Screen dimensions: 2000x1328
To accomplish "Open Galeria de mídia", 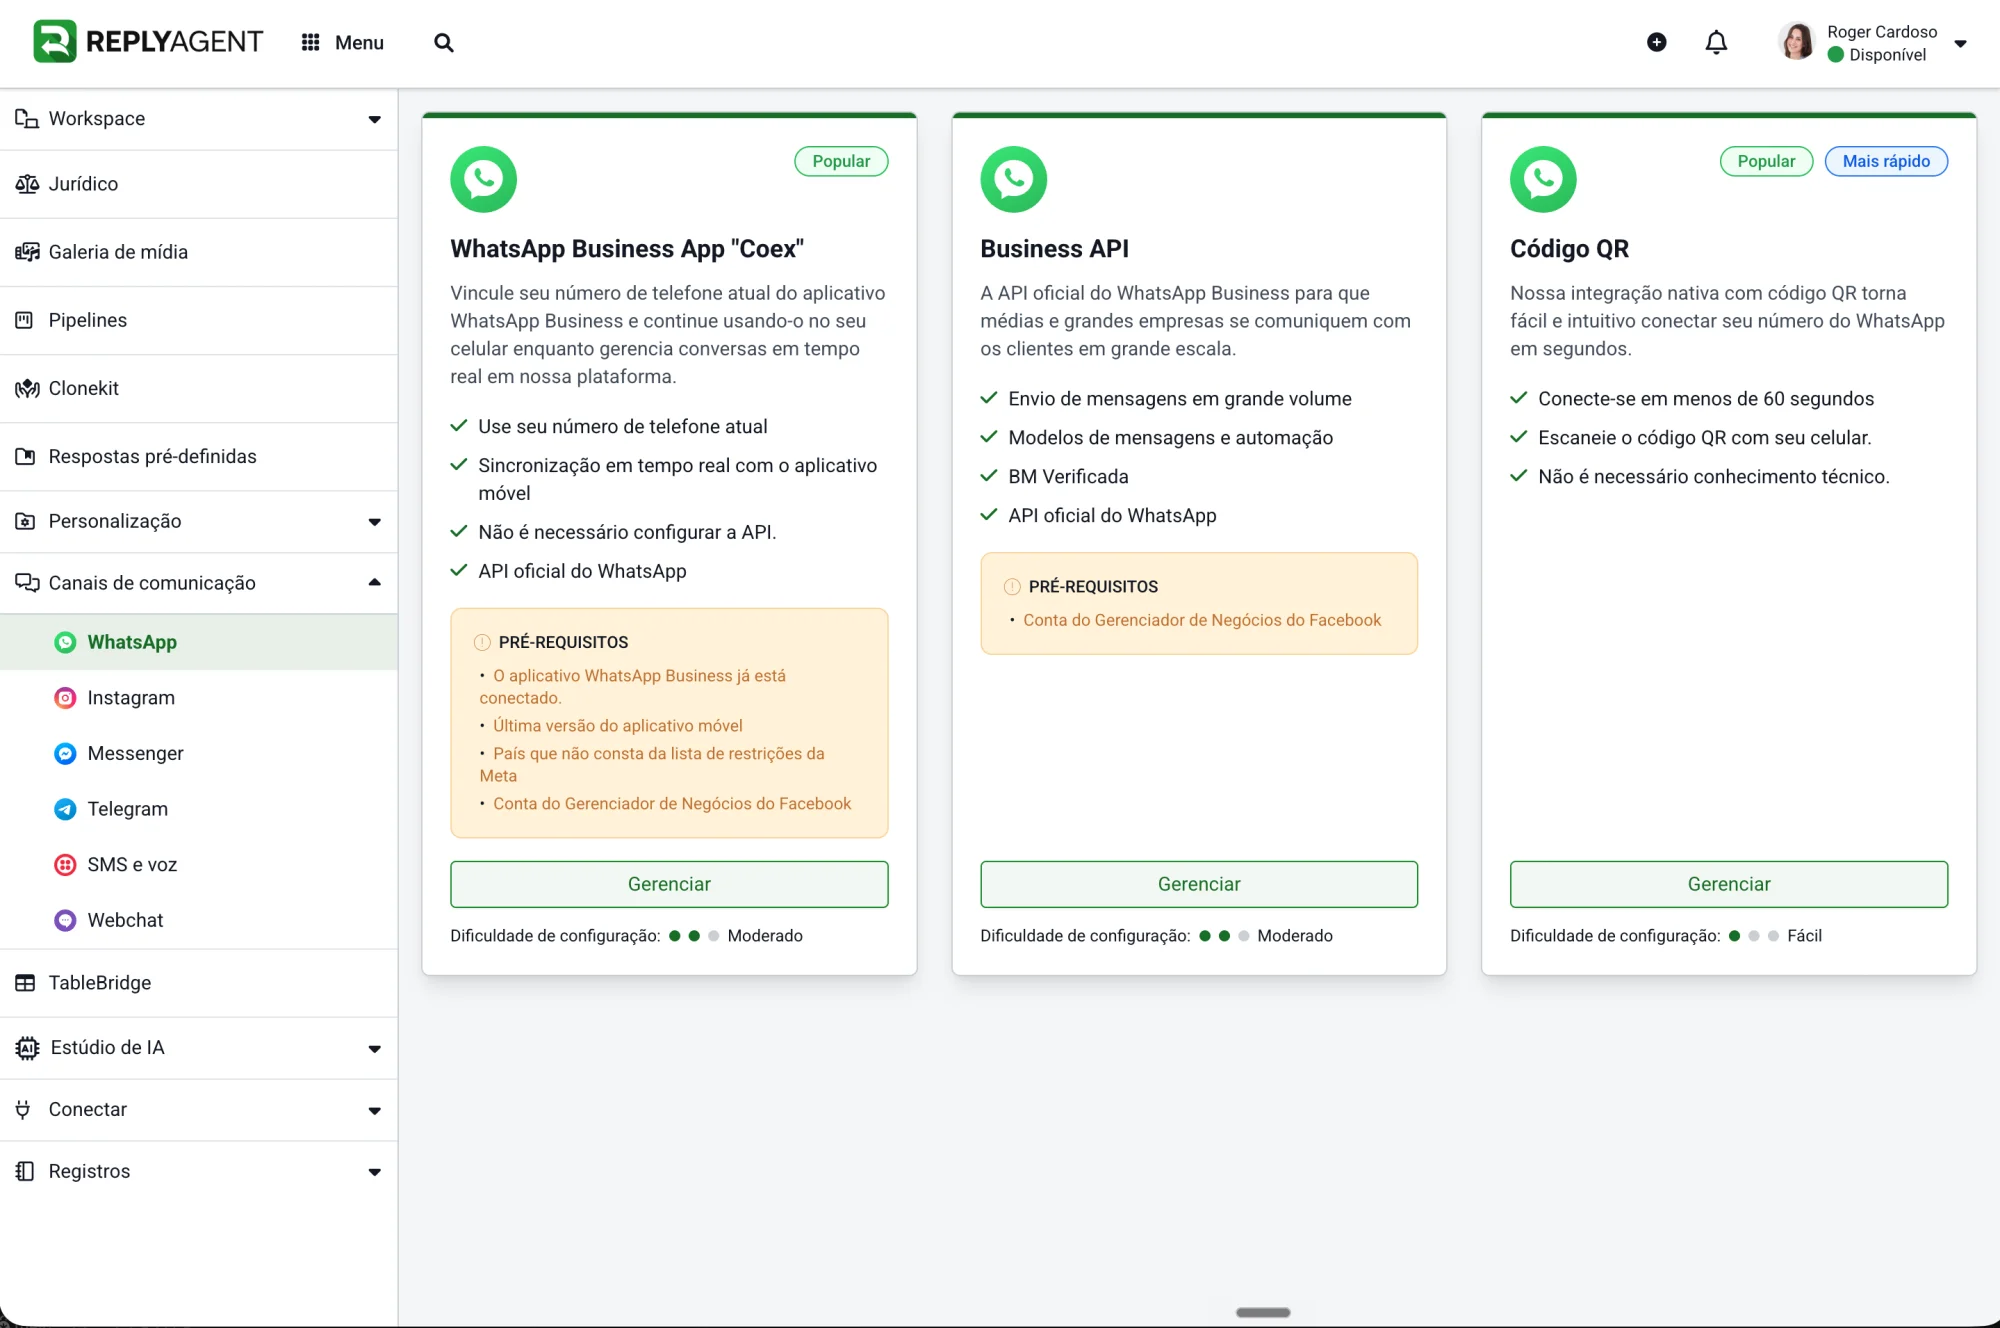I will [x=199, y=252].
